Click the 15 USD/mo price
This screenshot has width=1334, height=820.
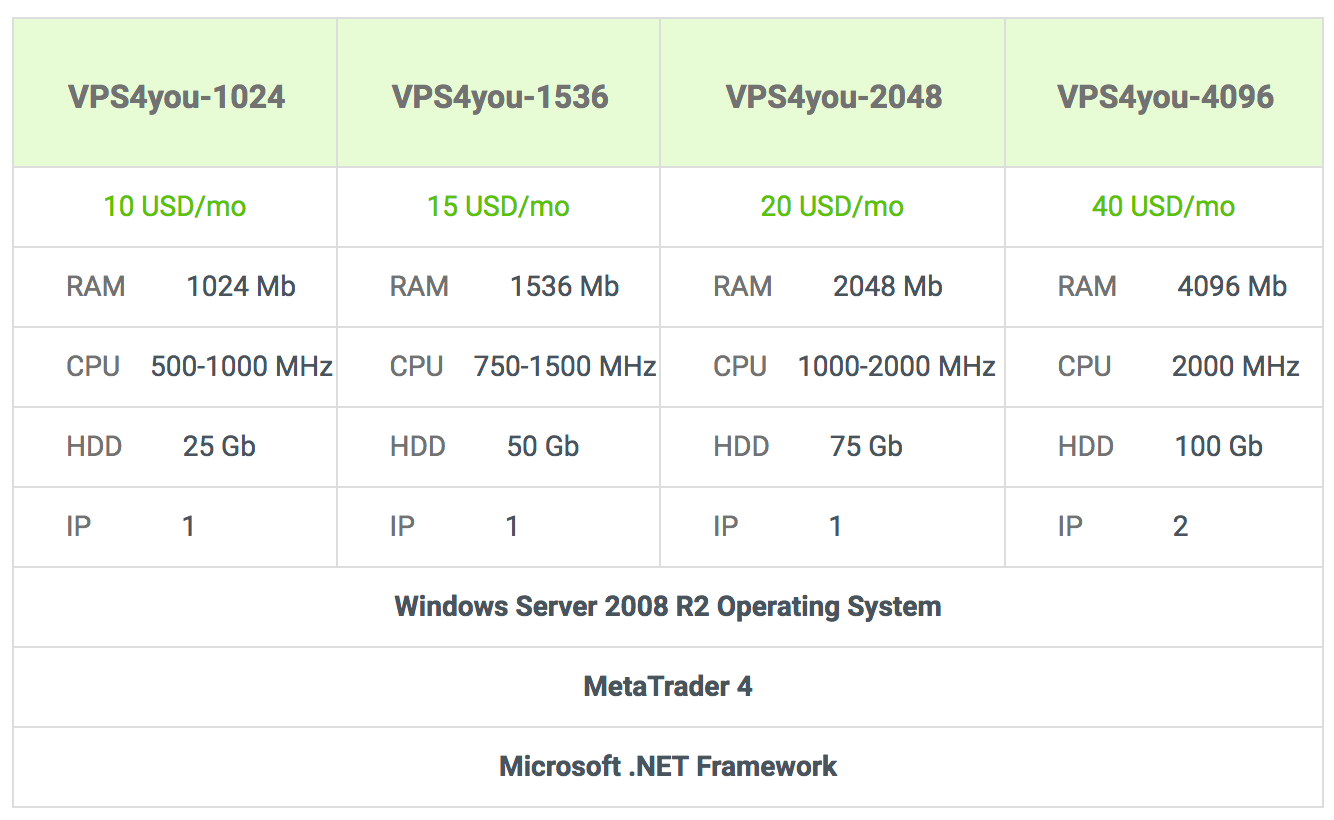click(498, 207)
